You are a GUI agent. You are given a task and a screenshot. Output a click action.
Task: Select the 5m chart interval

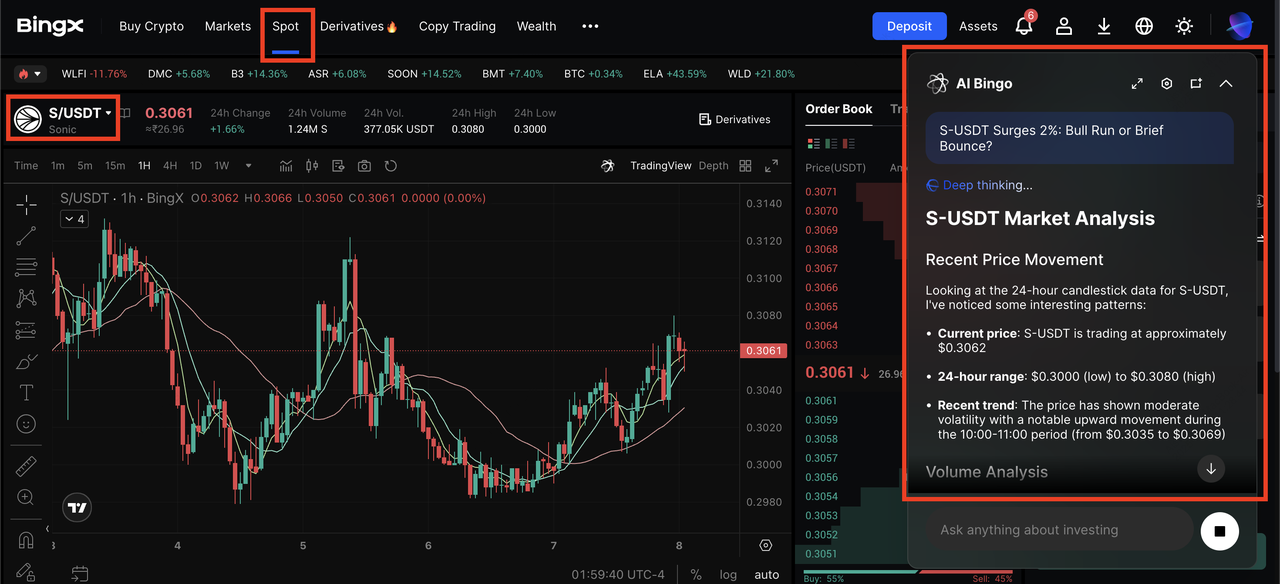[x=85, y=166]
